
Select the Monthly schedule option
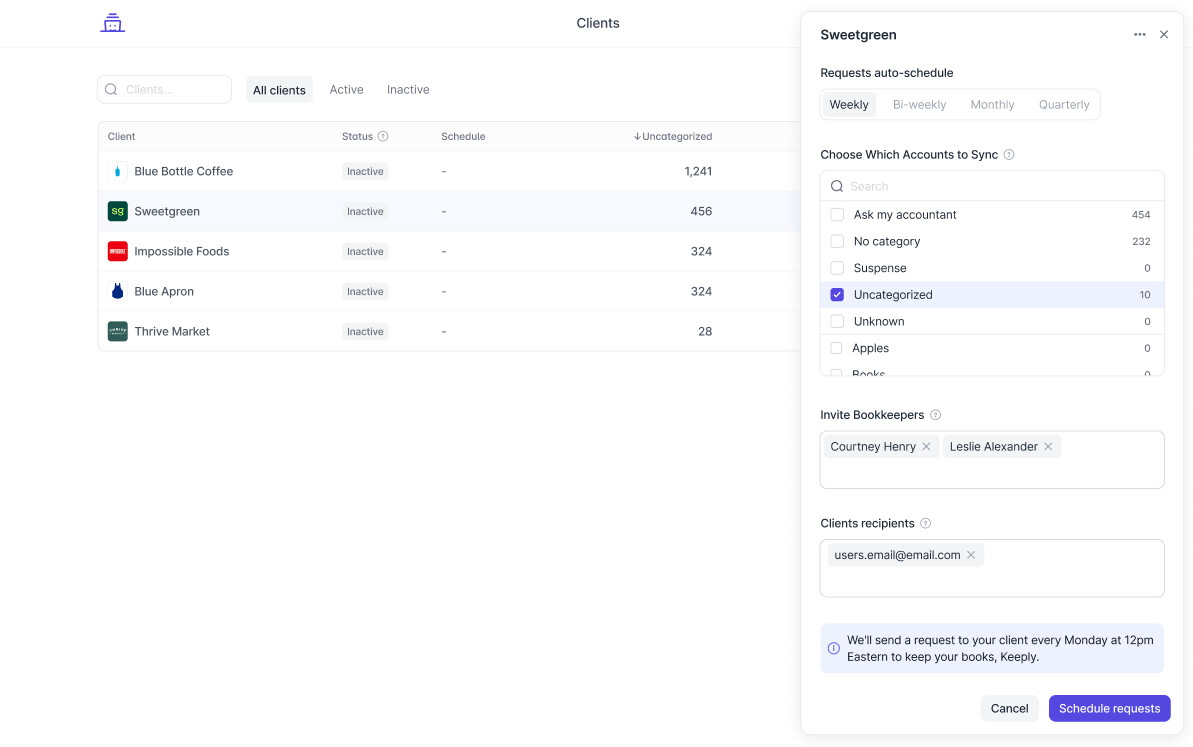pos(992,105)
